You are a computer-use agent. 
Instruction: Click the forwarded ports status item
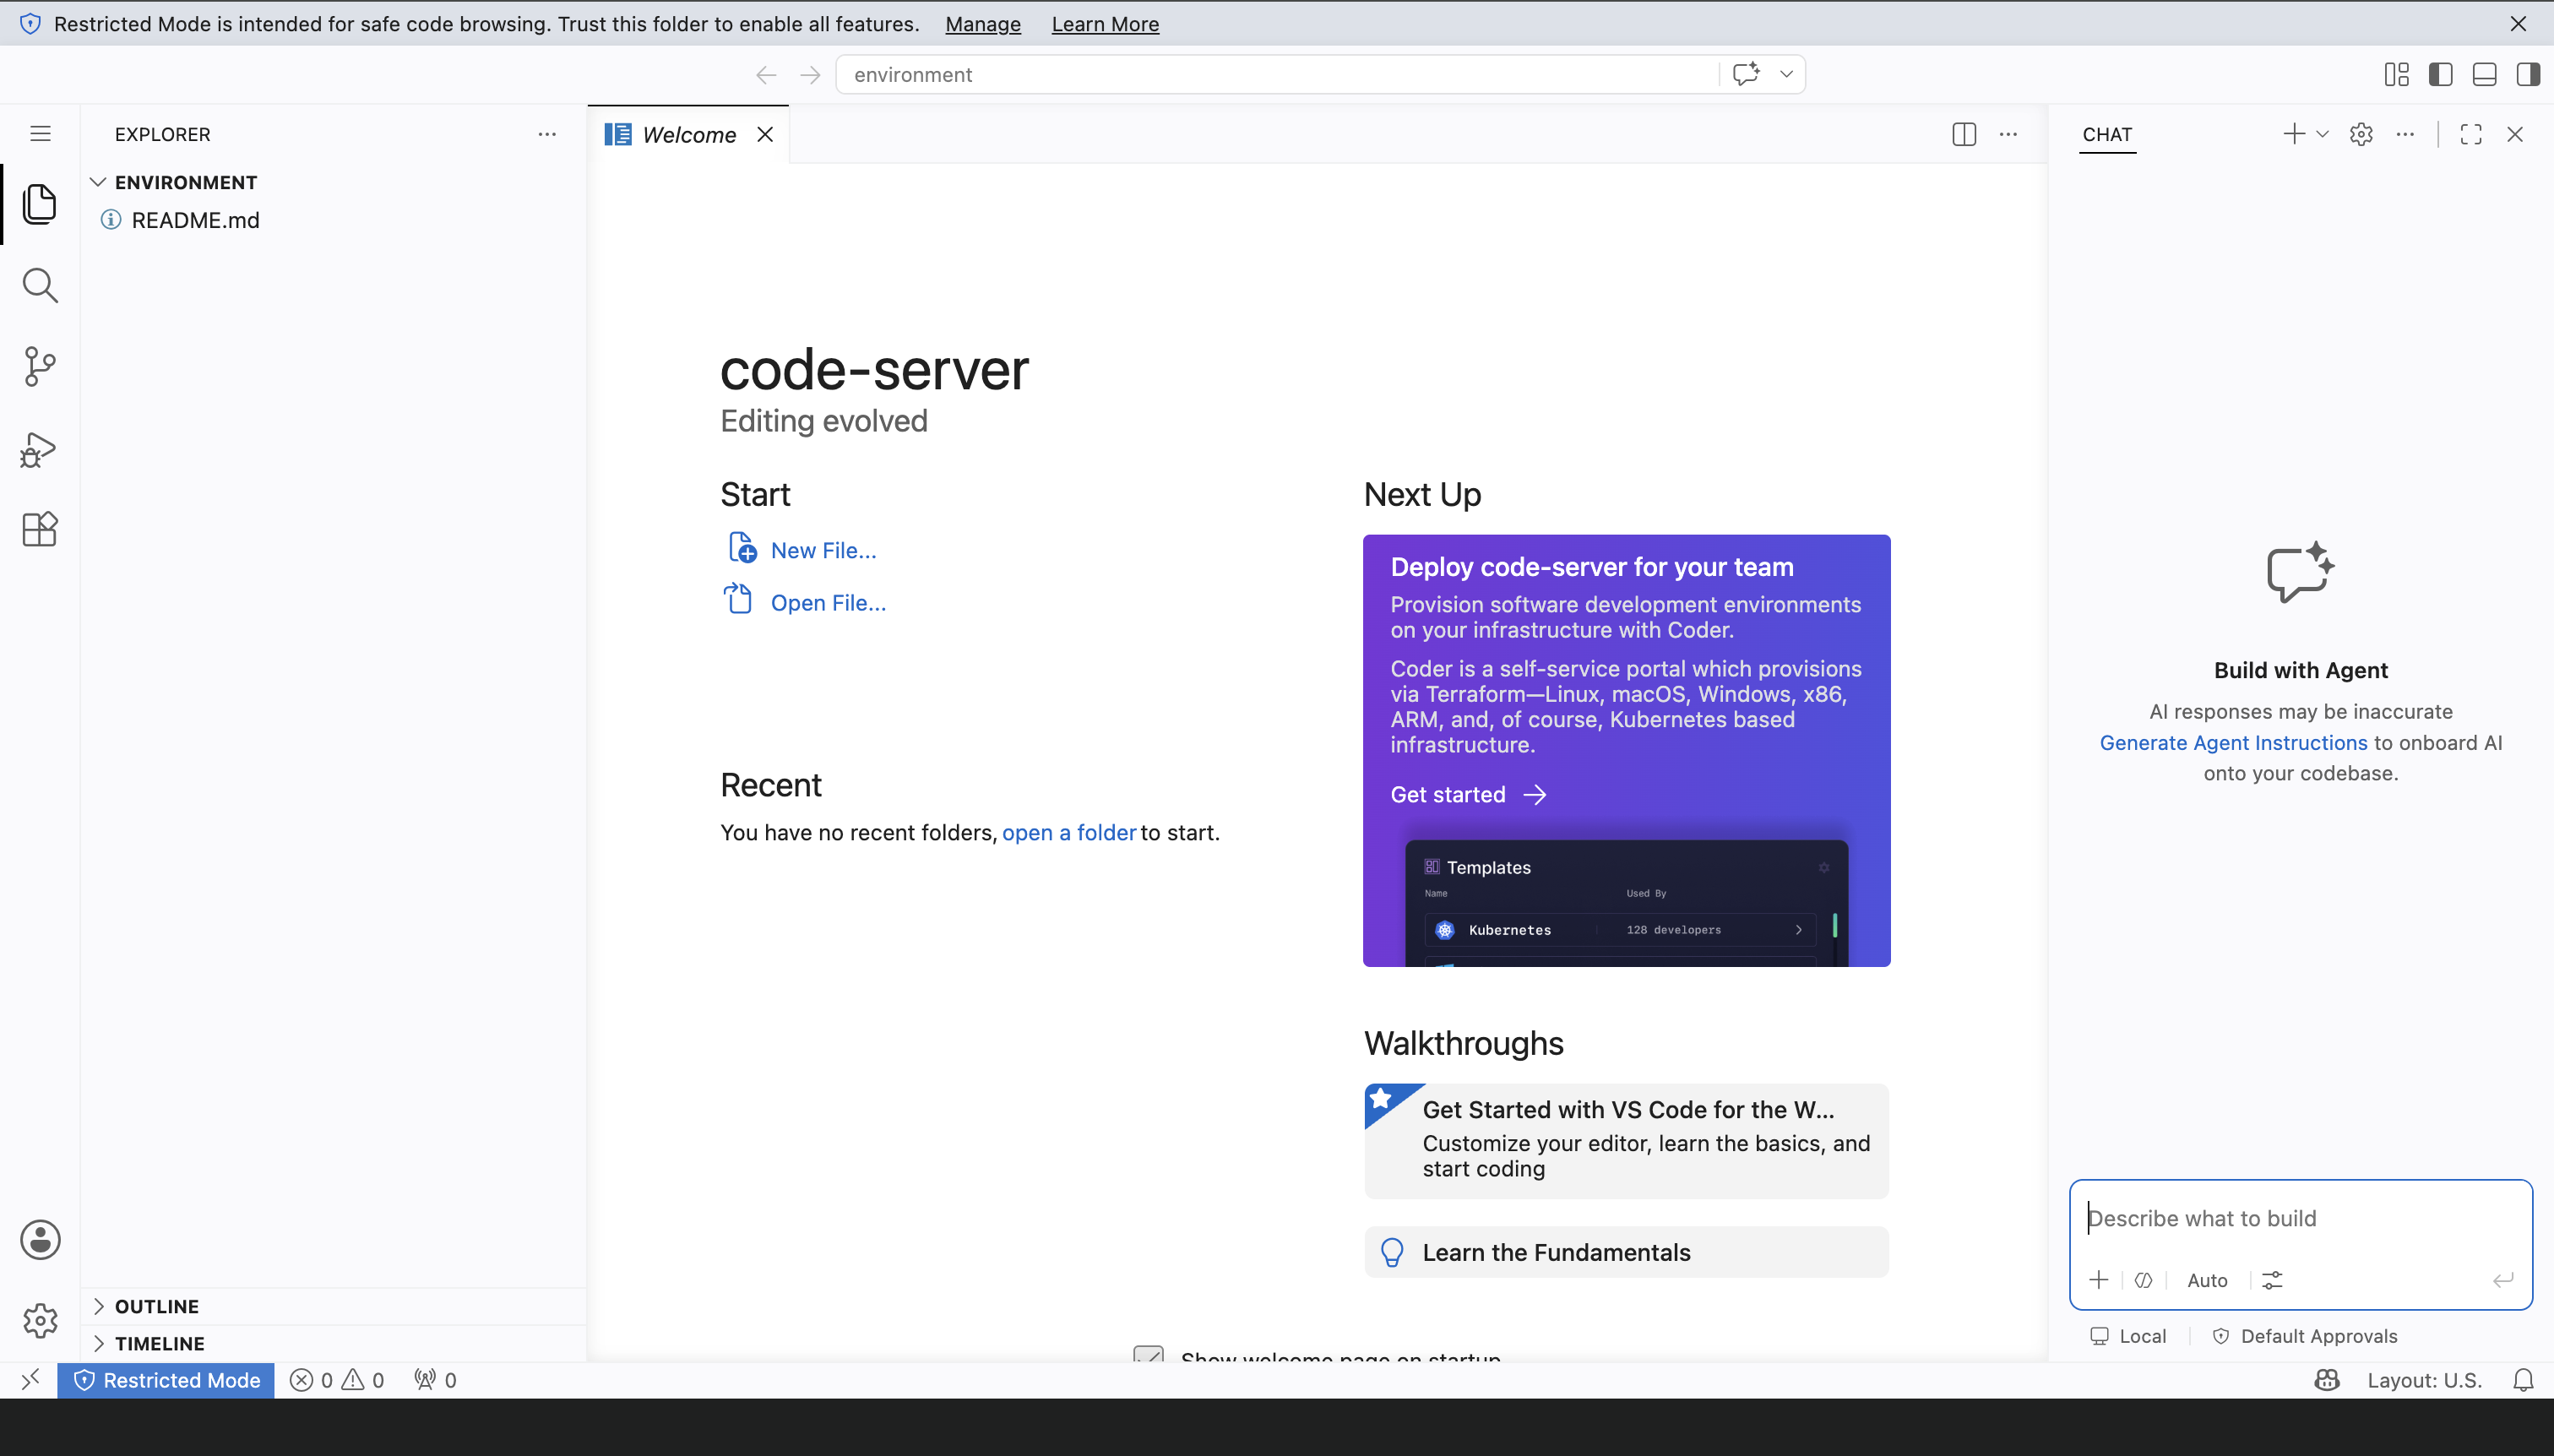click(x=435, y=1380)
